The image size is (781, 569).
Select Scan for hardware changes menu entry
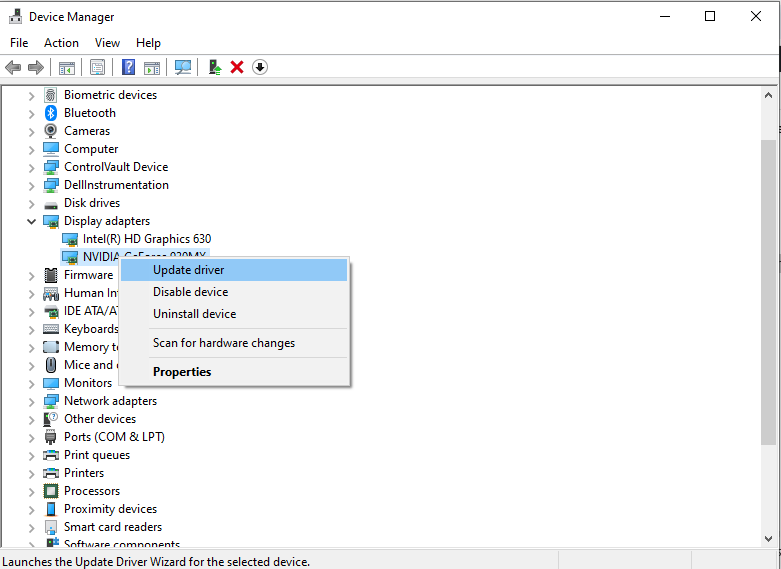234,343
